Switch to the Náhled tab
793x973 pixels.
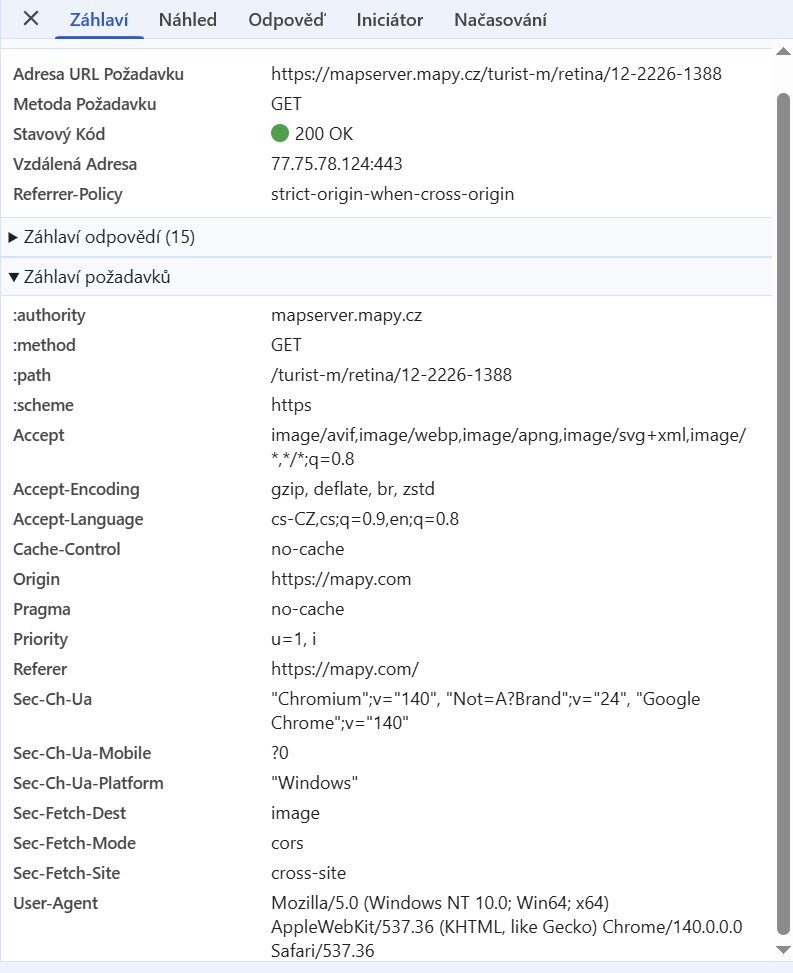point(187,20)
